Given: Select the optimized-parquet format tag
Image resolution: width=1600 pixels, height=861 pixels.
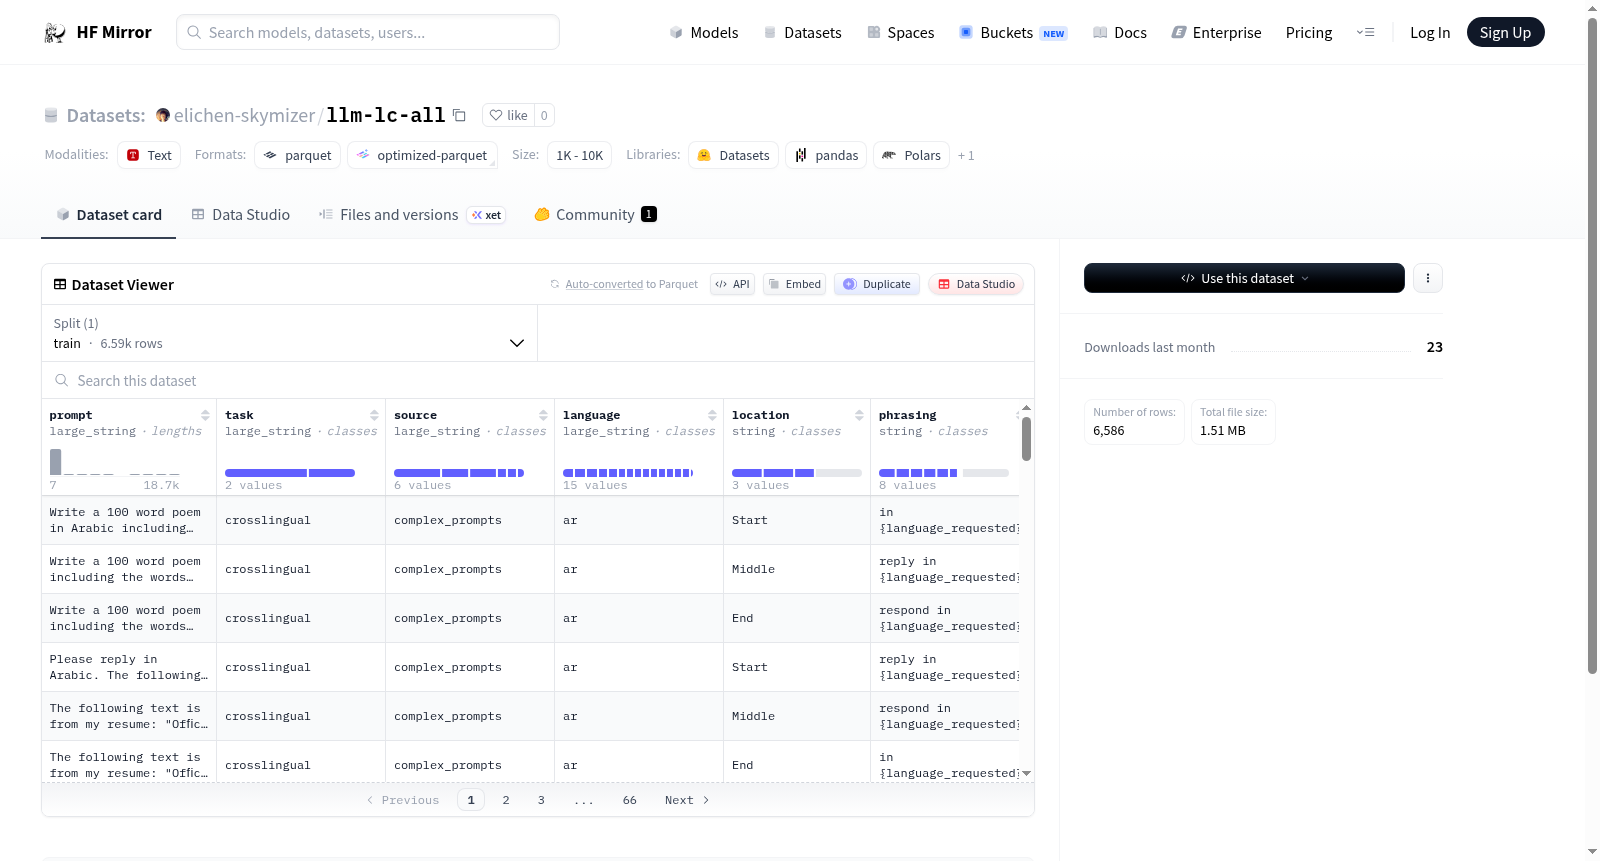Looking at the screenshot, I should (422, 155).
